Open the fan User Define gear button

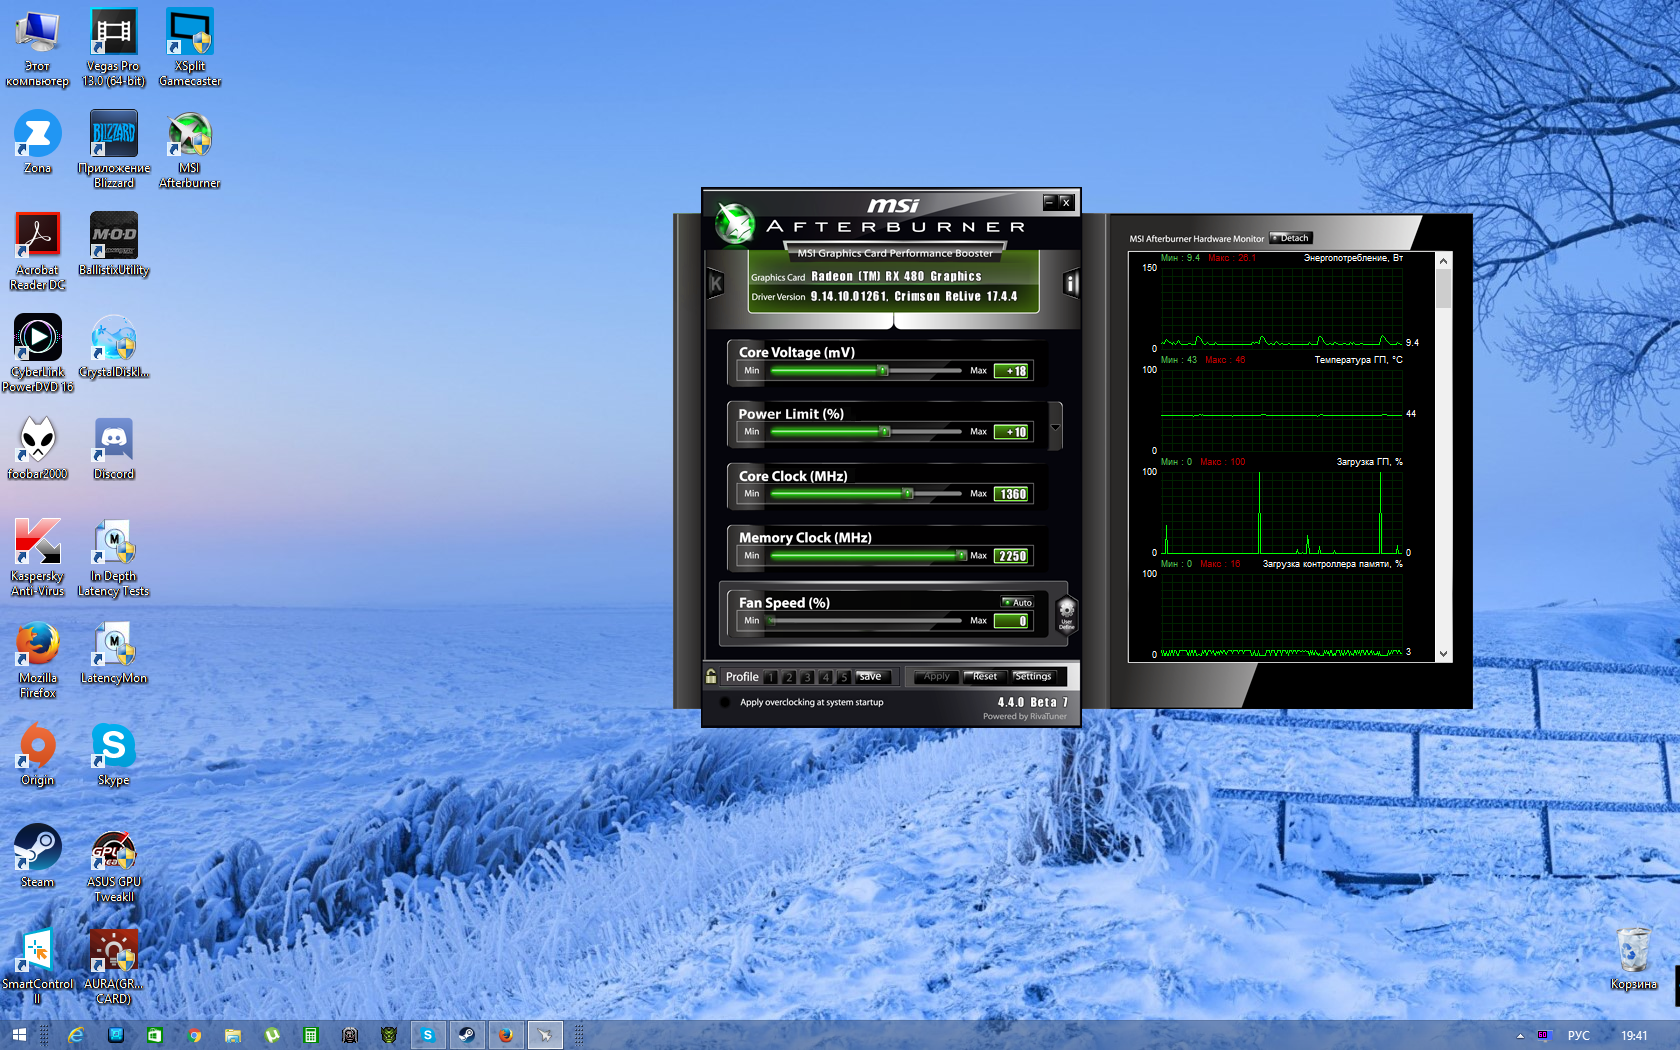pos(1066,612)
